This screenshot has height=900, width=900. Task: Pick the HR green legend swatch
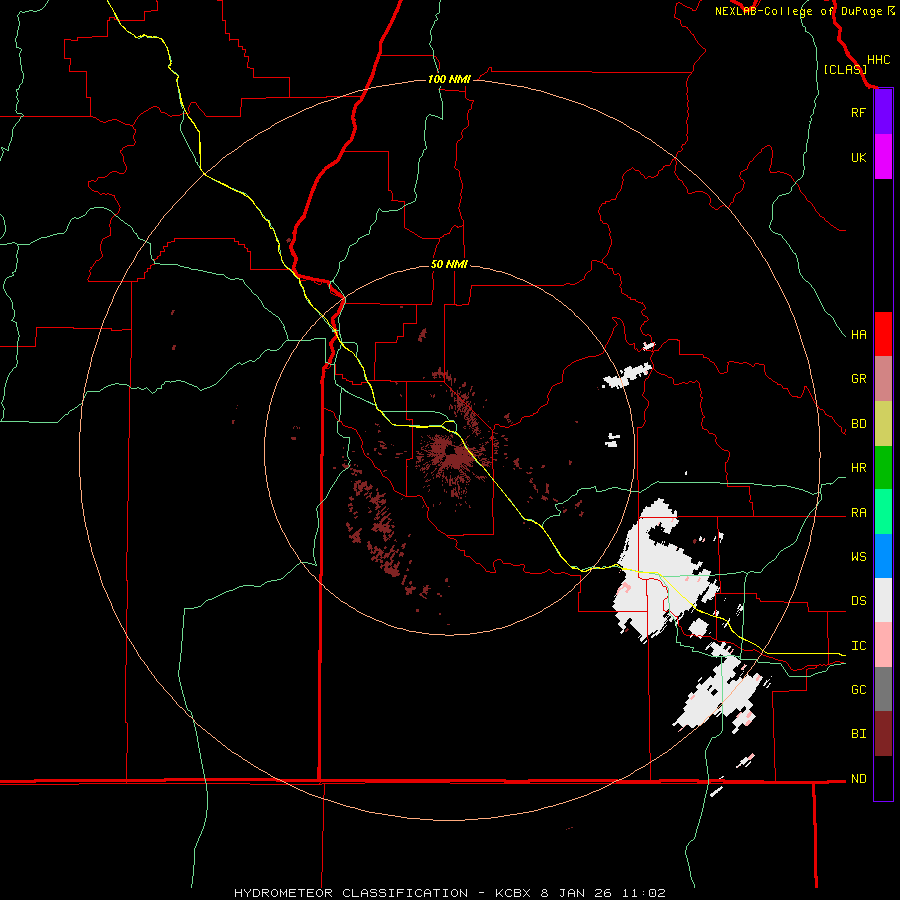pos(883,468)
